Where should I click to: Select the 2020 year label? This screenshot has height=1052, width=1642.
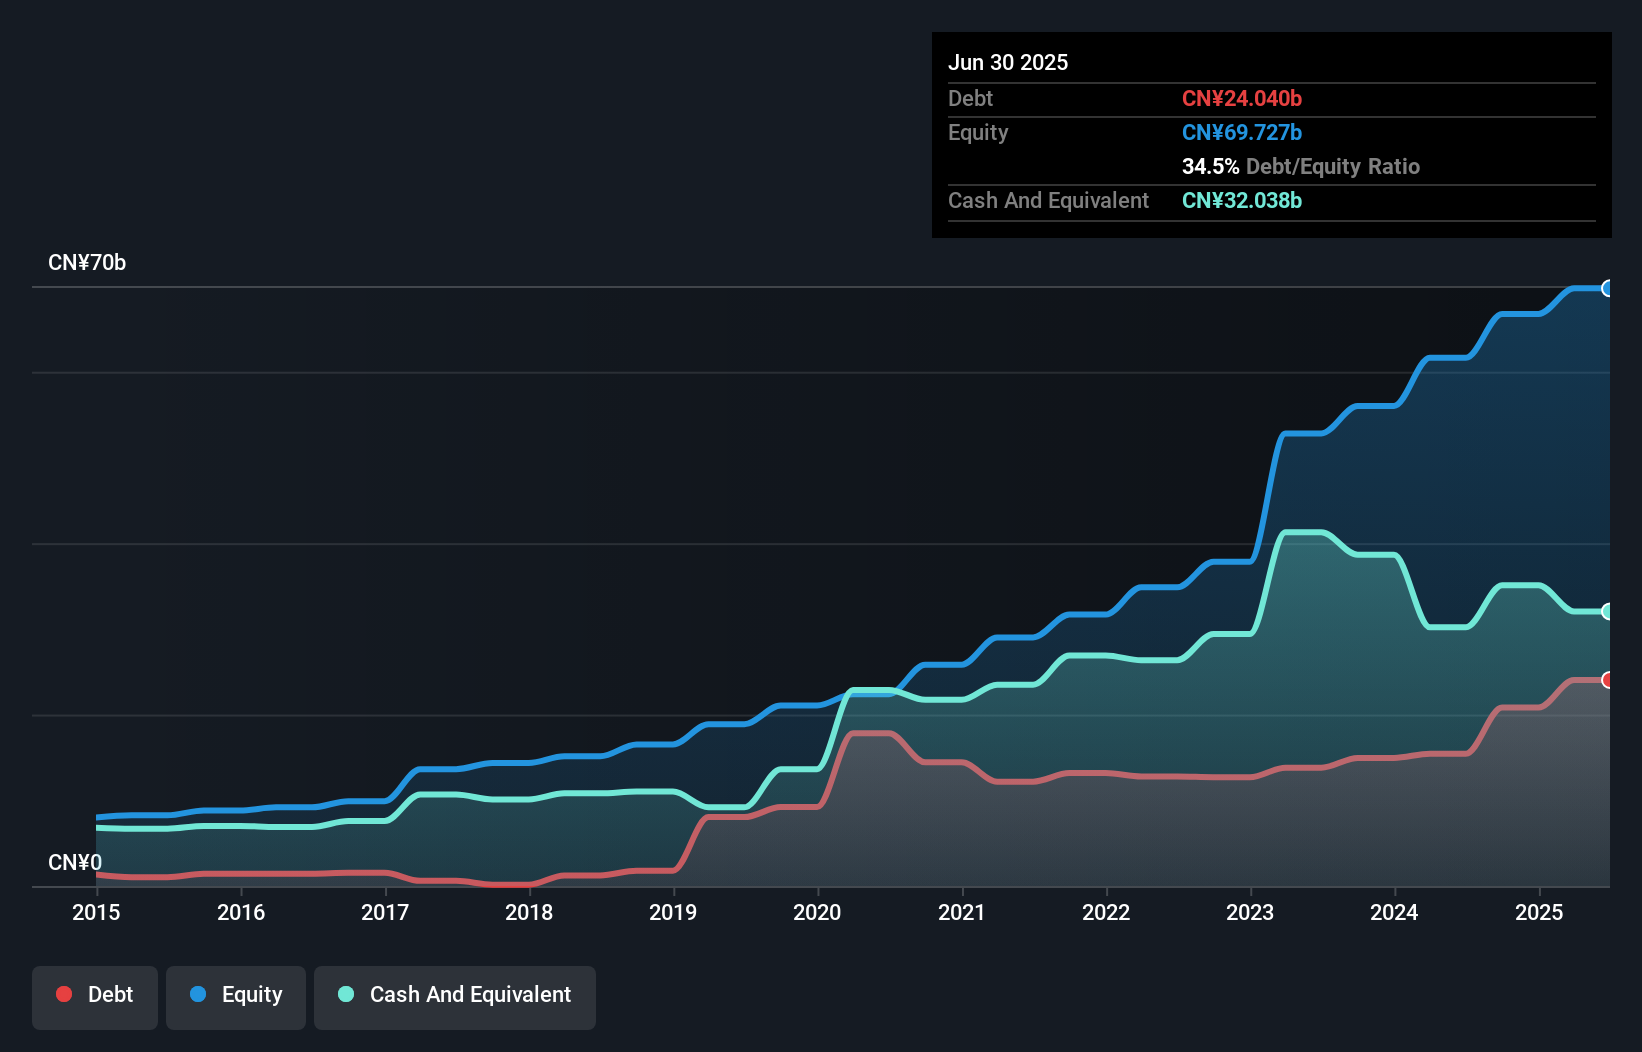pyautogui.click(x=818, y=912)
